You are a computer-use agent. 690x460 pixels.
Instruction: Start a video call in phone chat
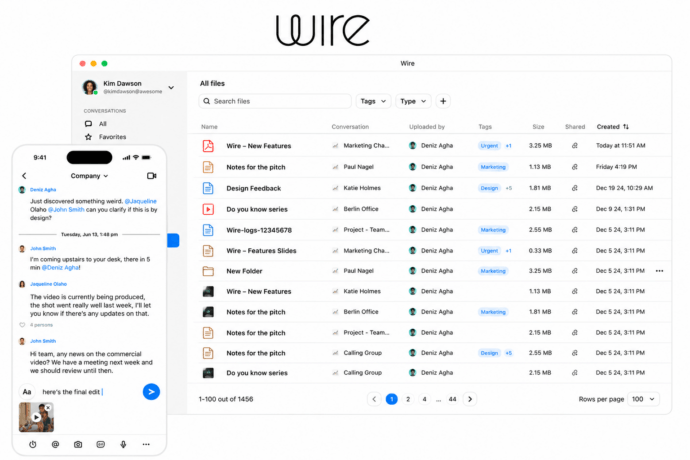(x=151, y=176)
